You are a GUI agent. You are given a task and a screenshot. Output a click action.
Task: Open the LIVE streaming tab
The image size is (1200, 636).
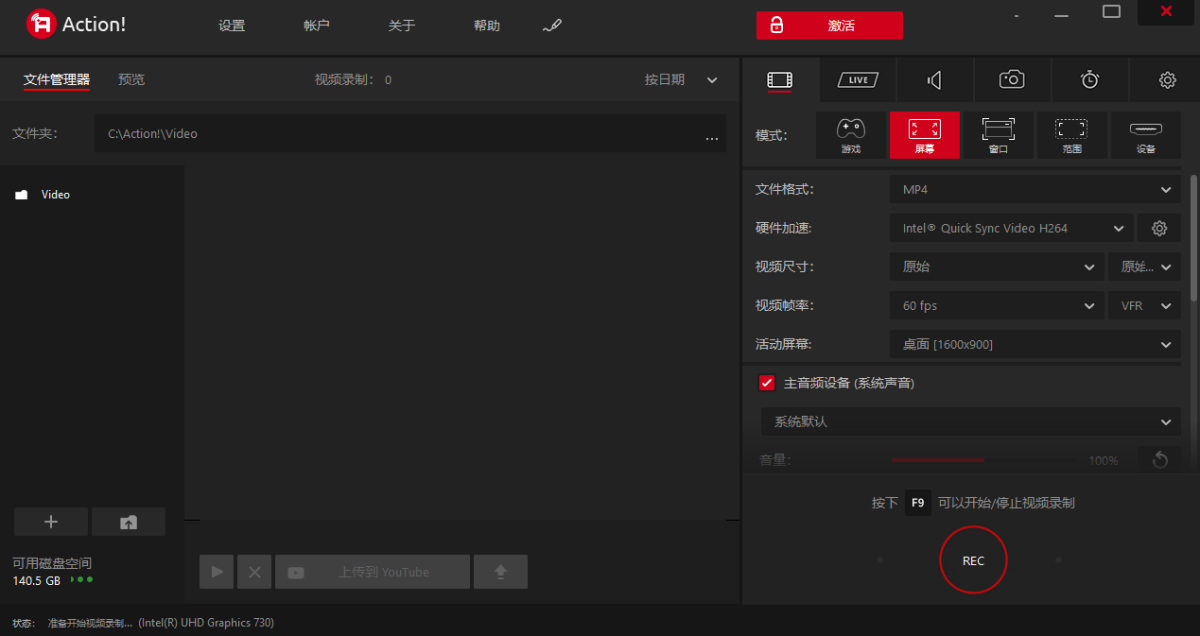(858, 80)
